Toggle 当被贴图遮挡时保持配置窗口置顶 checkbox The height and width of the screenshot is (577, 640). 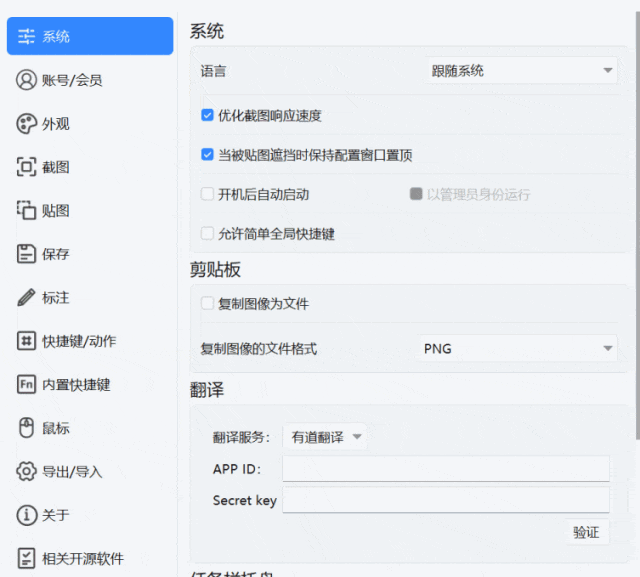[207, 155]
